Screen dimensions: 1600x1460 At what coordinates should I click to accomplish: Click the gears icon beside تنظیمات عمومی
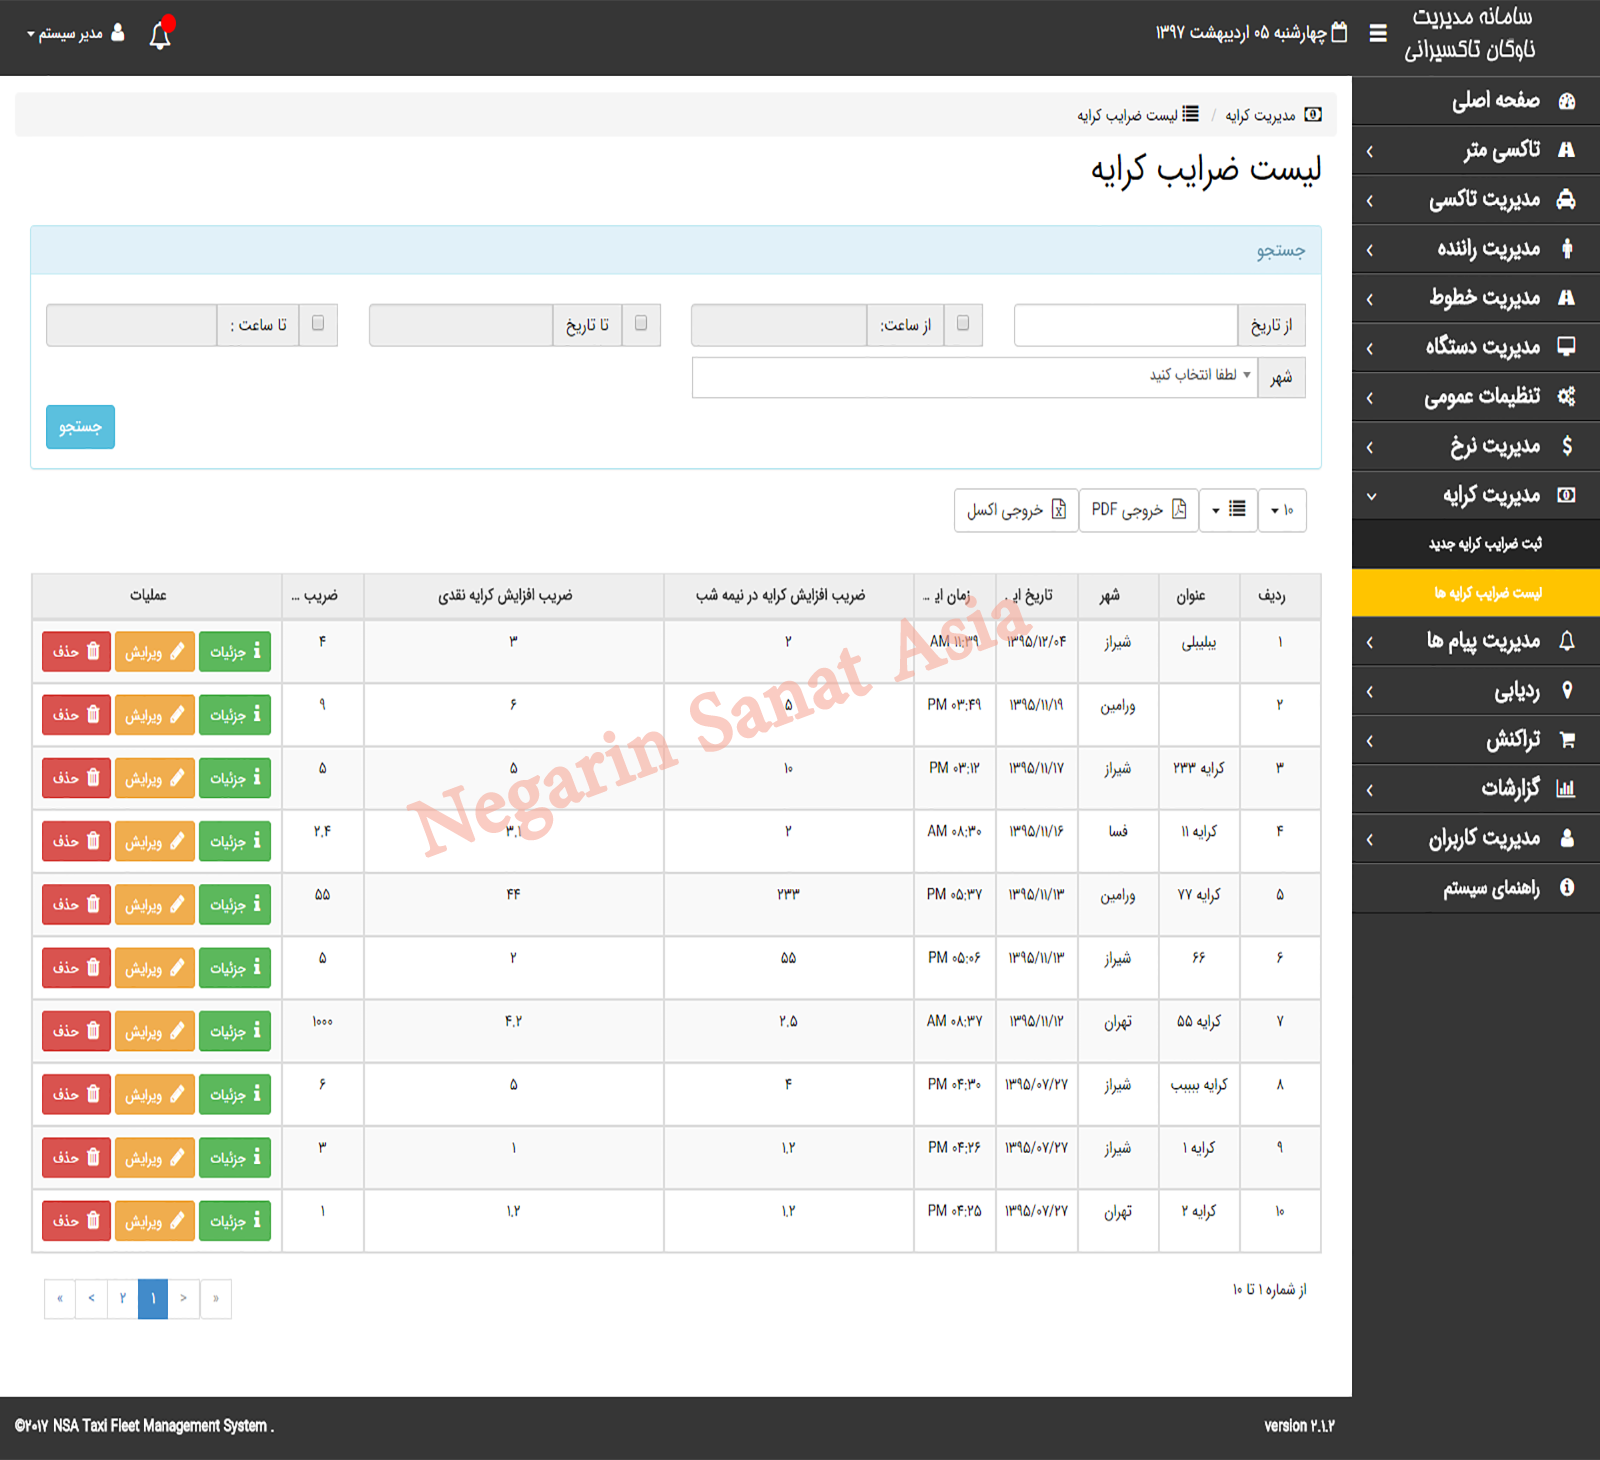click(1567, 396)
